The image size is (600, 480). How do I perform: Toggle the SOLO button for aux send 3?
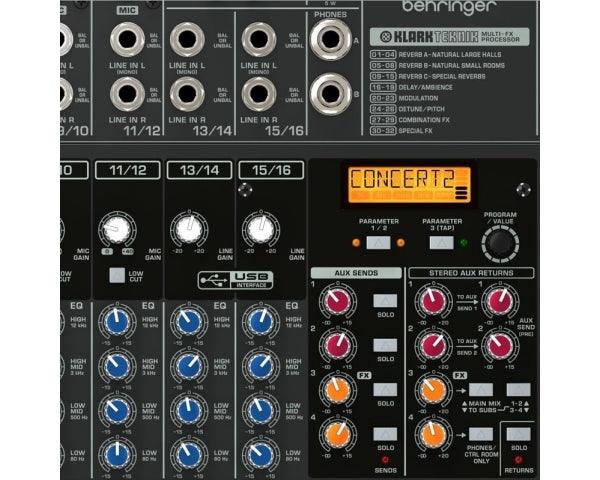[385, 390]
